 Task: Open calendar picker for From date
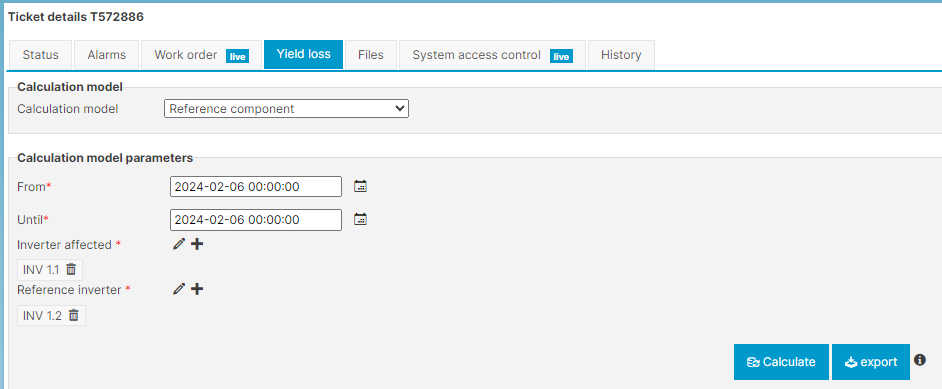[360, 186]
